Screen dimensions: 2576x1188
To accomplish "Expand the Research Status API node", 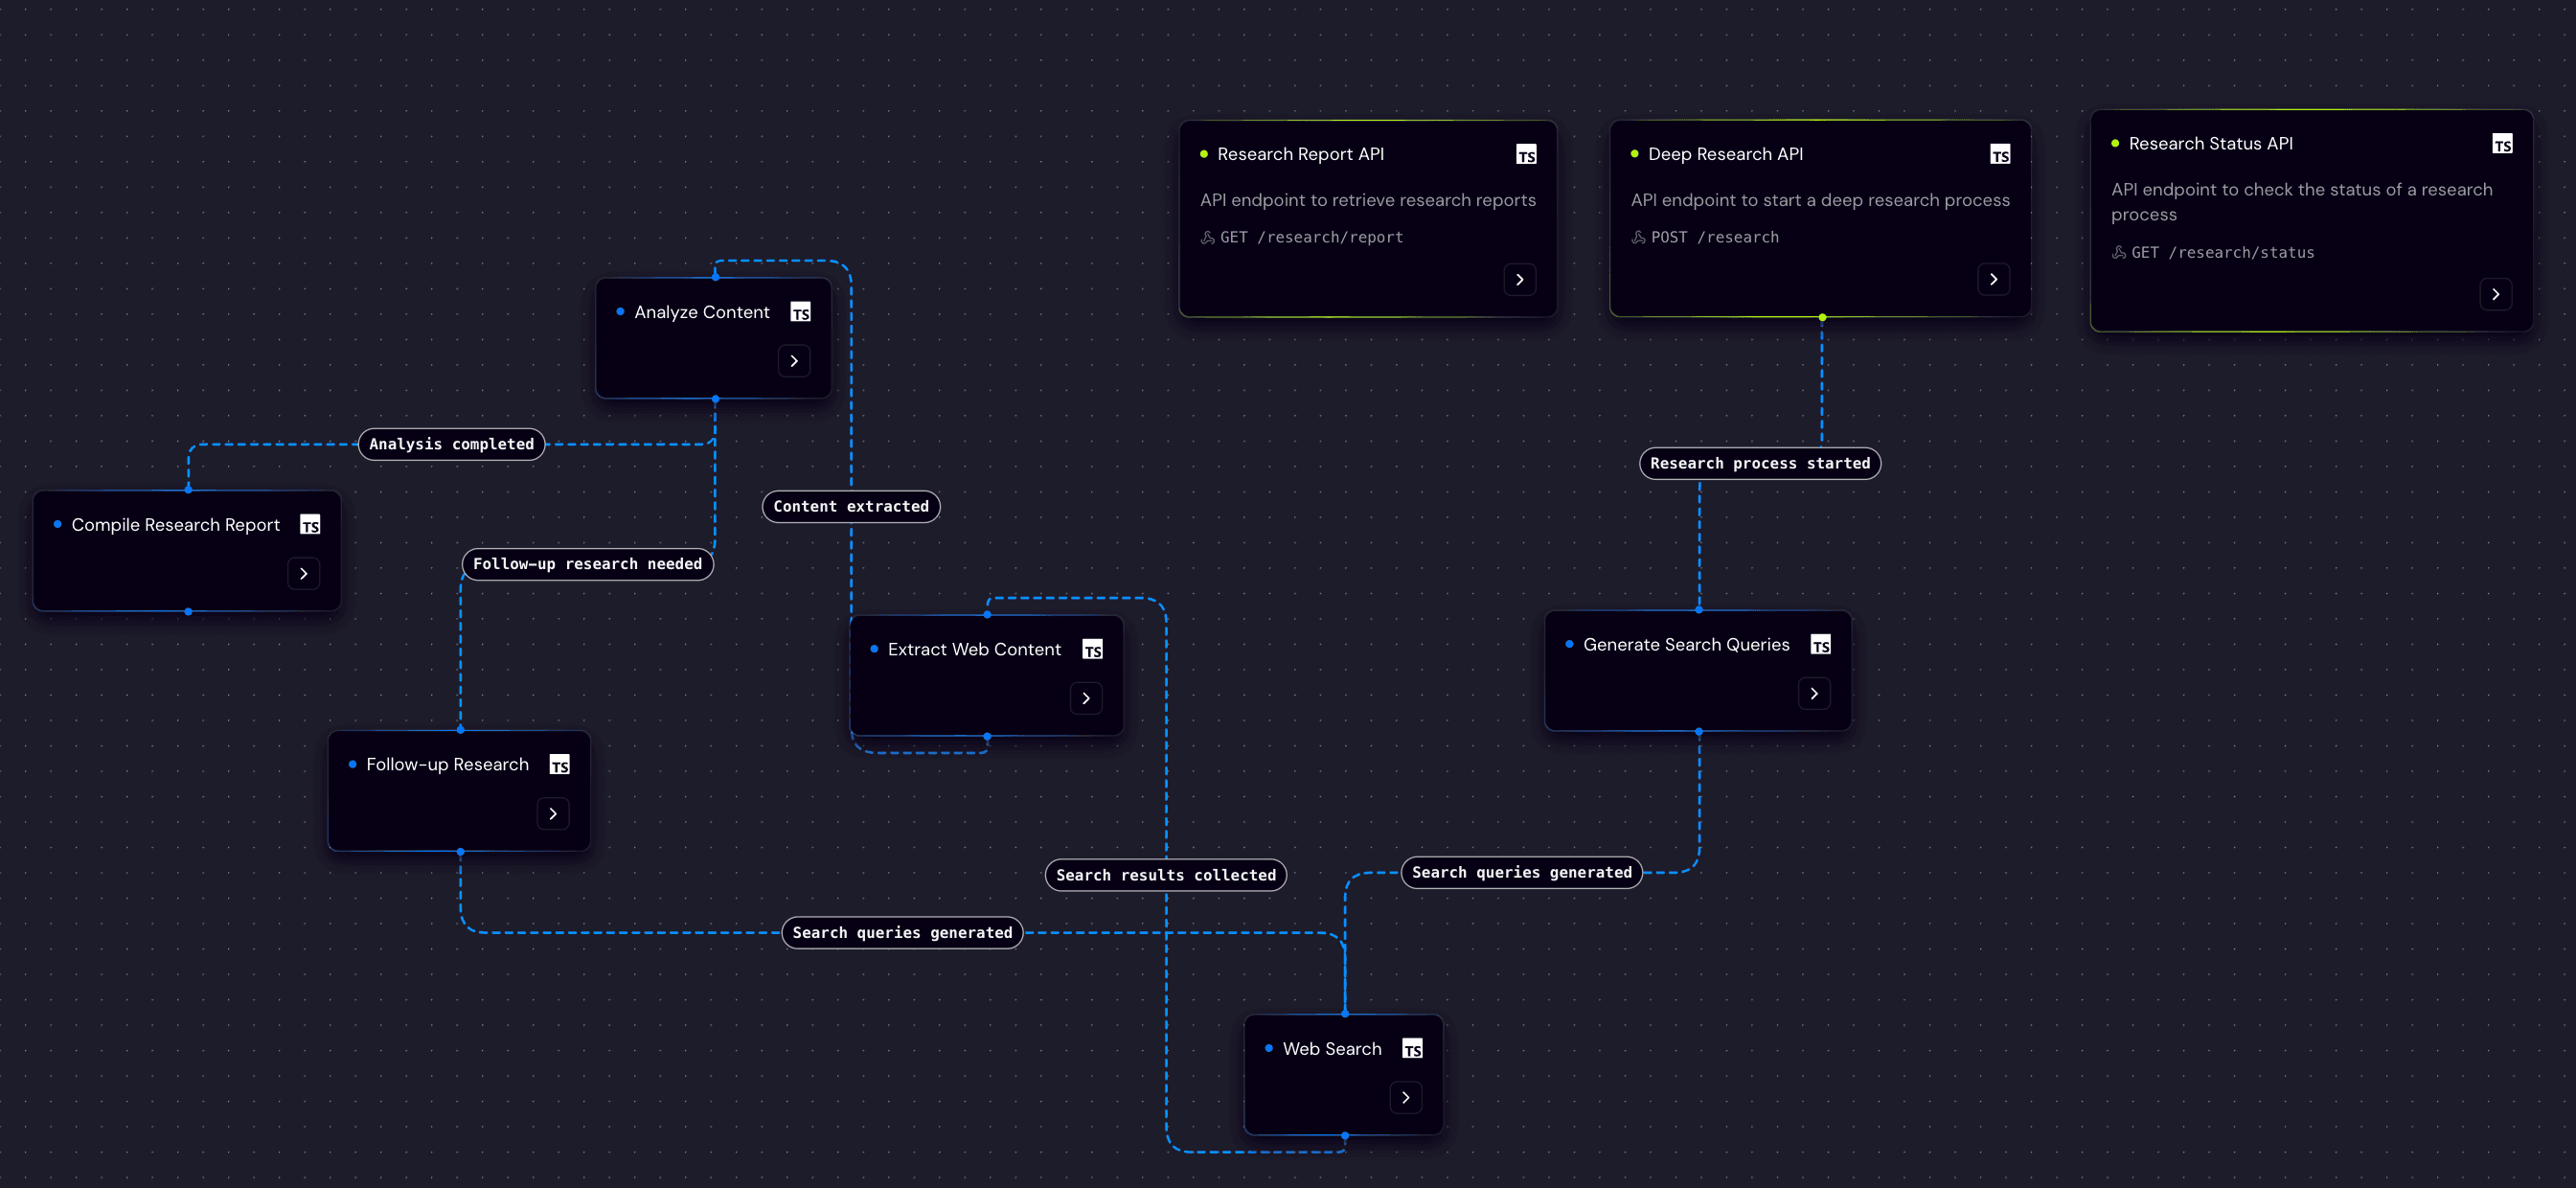I will coord(2495,294).
